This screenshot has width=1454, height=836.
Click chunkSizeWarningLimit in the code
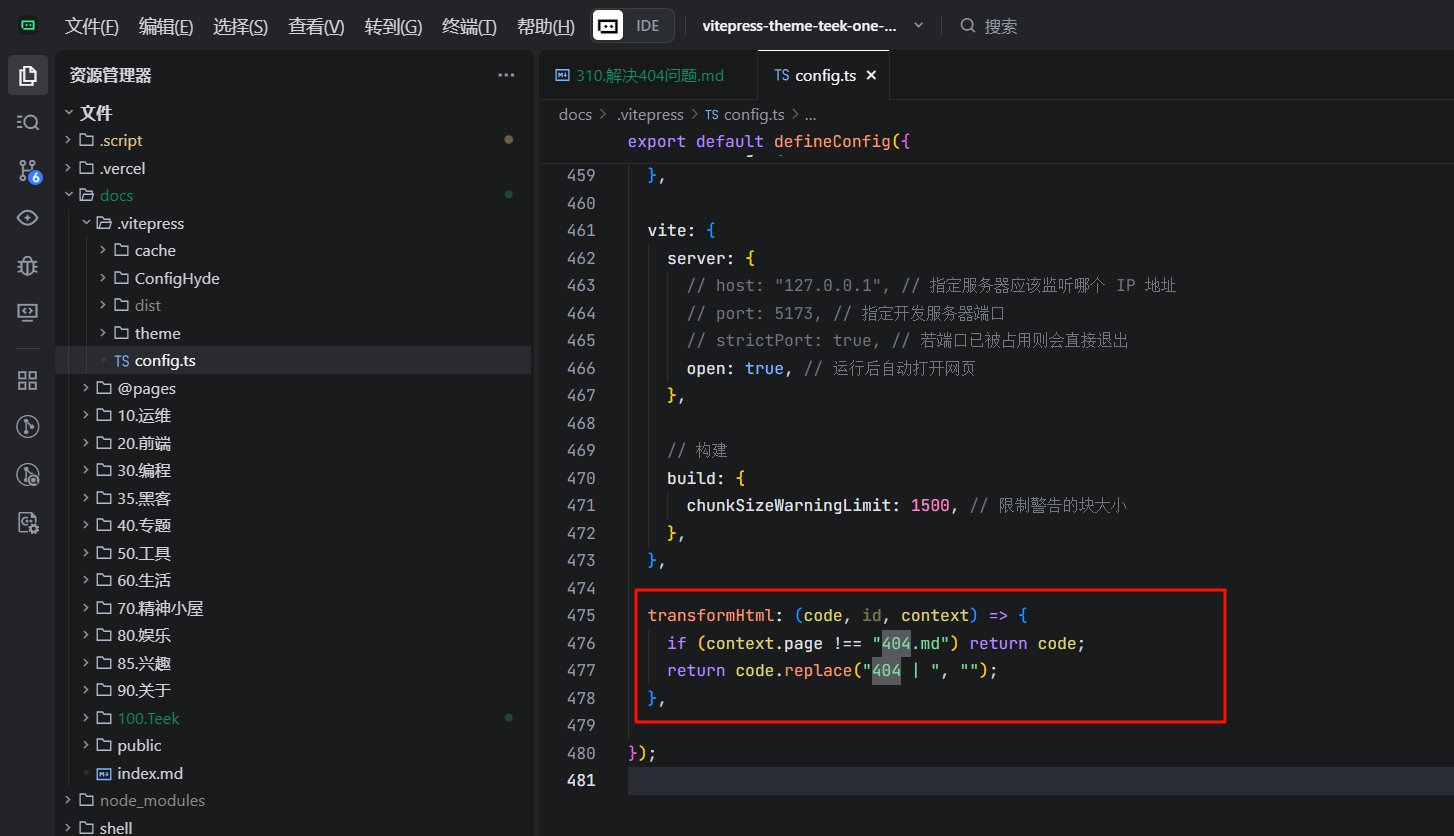click(789, 505)
